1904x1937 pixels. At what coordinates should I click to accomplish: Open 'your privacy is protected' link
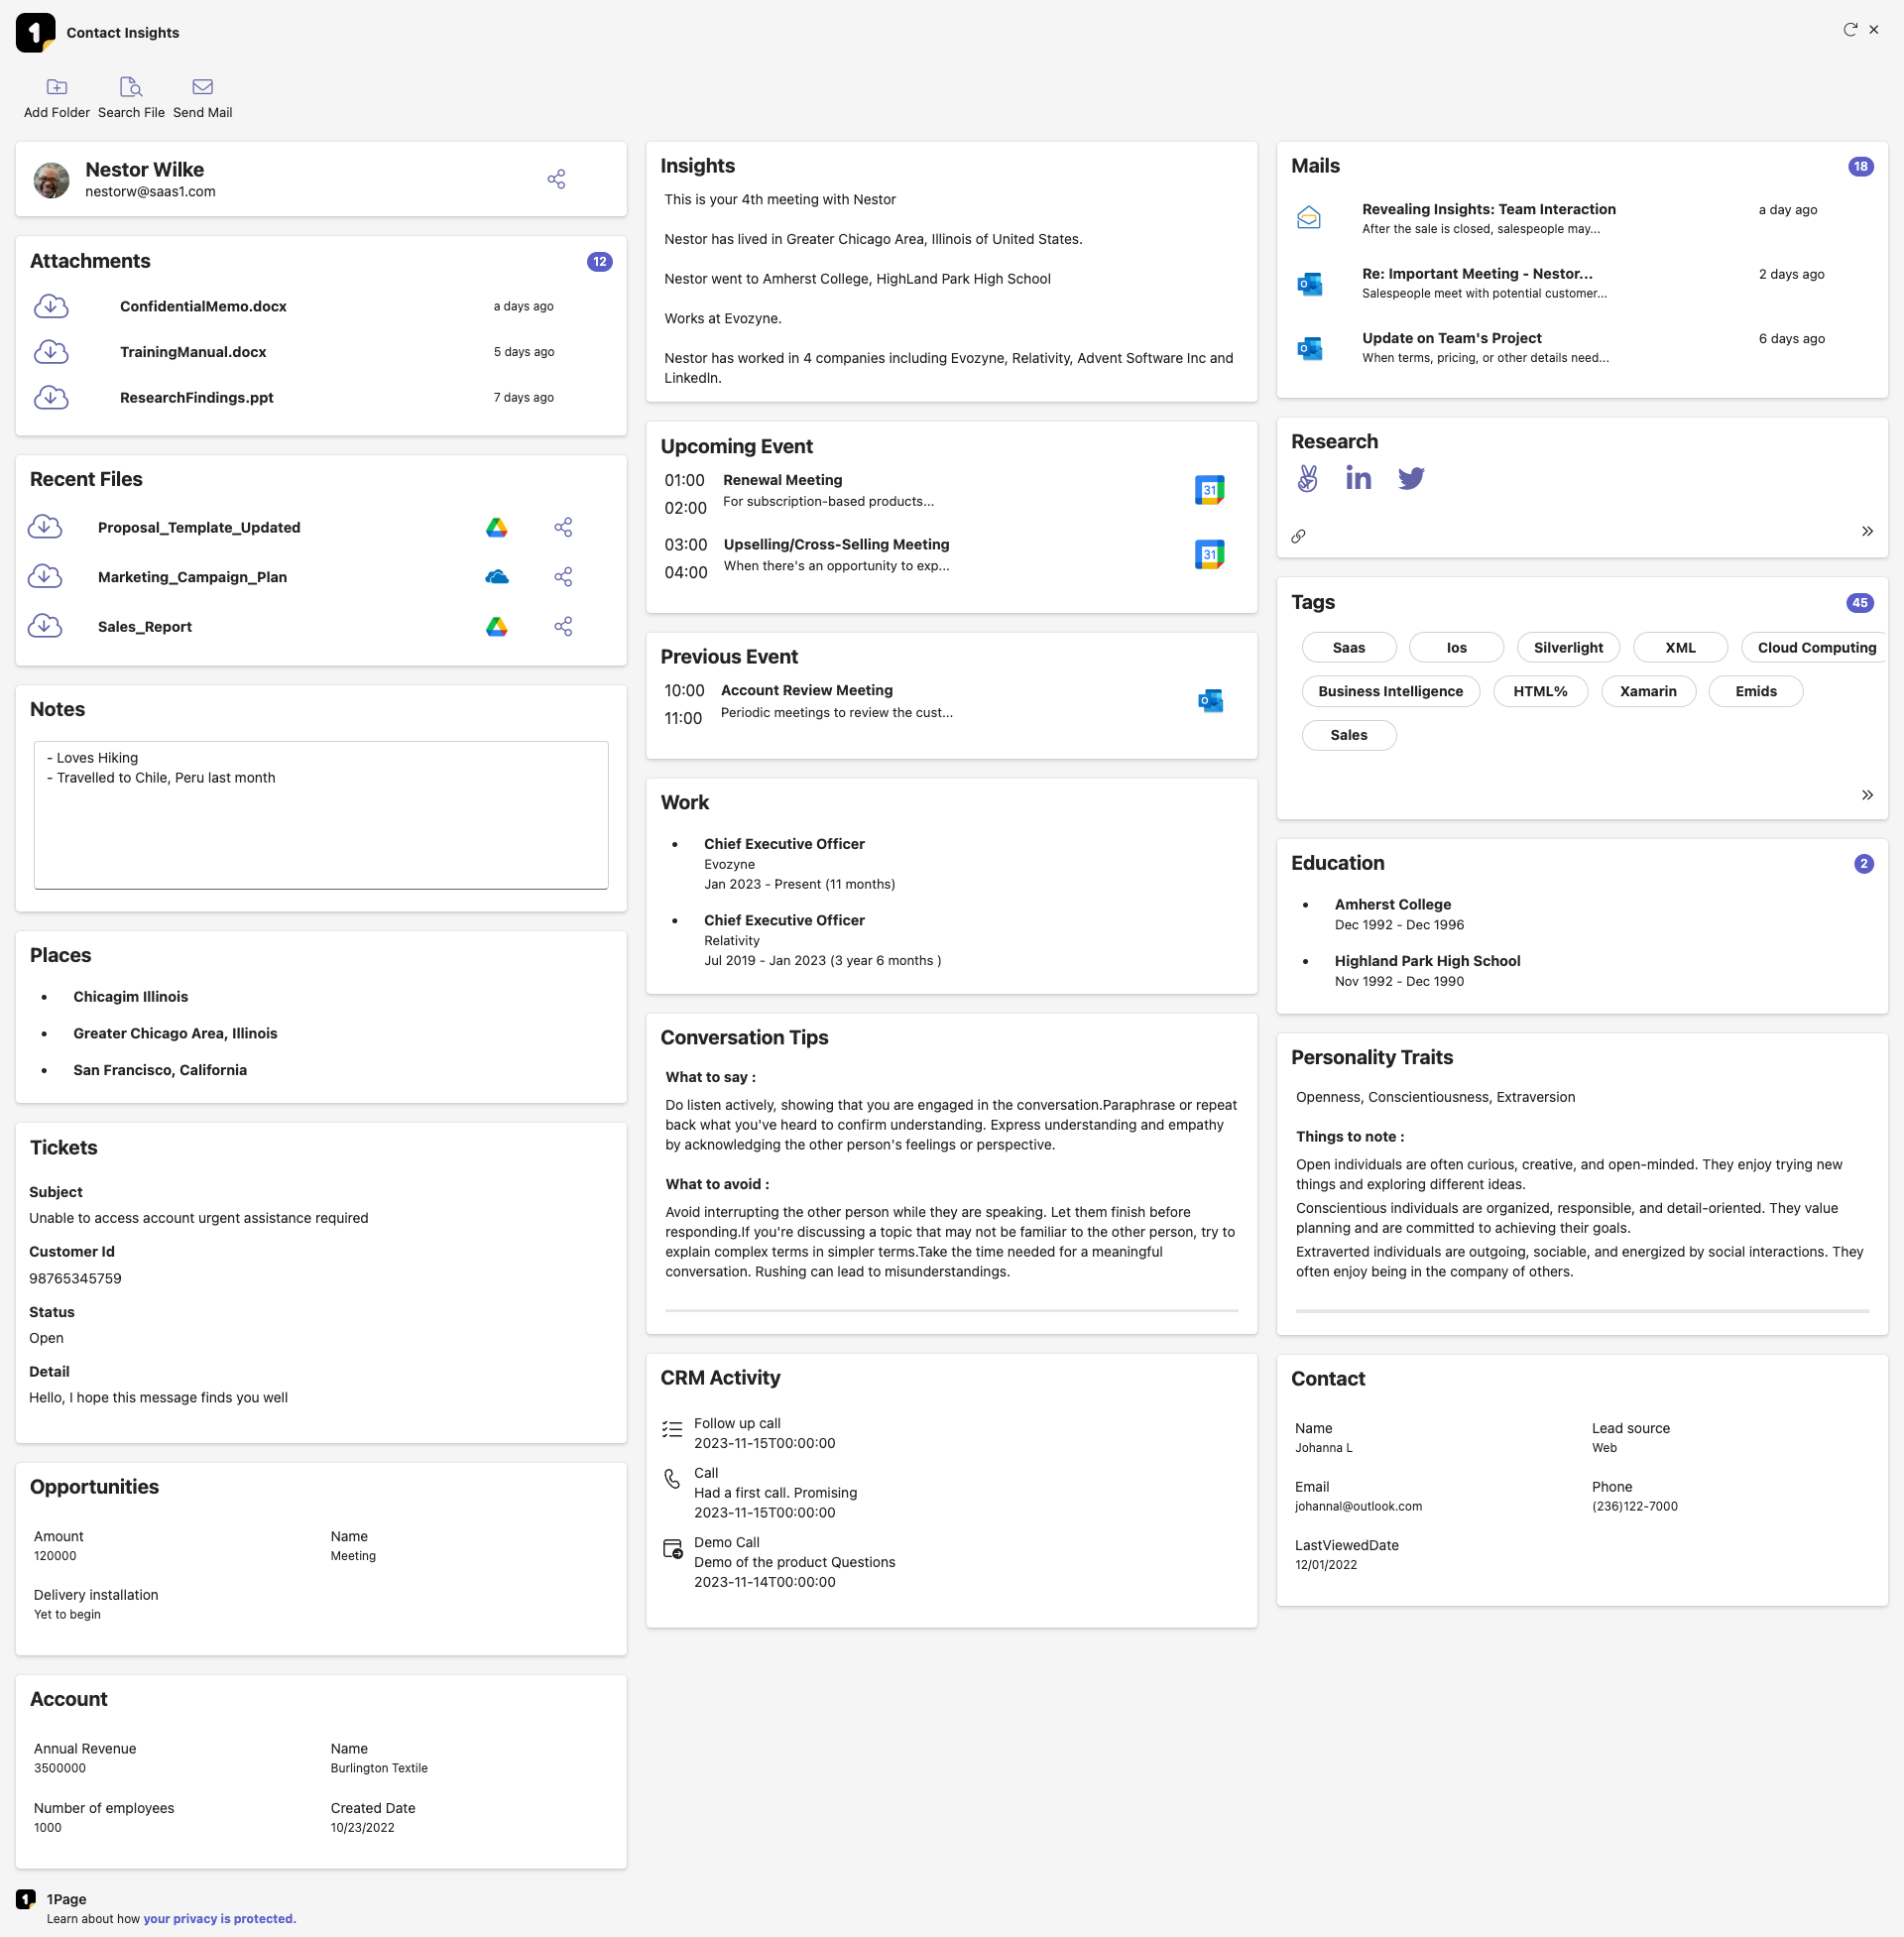pyautogui.click(x=219, y=1919)
